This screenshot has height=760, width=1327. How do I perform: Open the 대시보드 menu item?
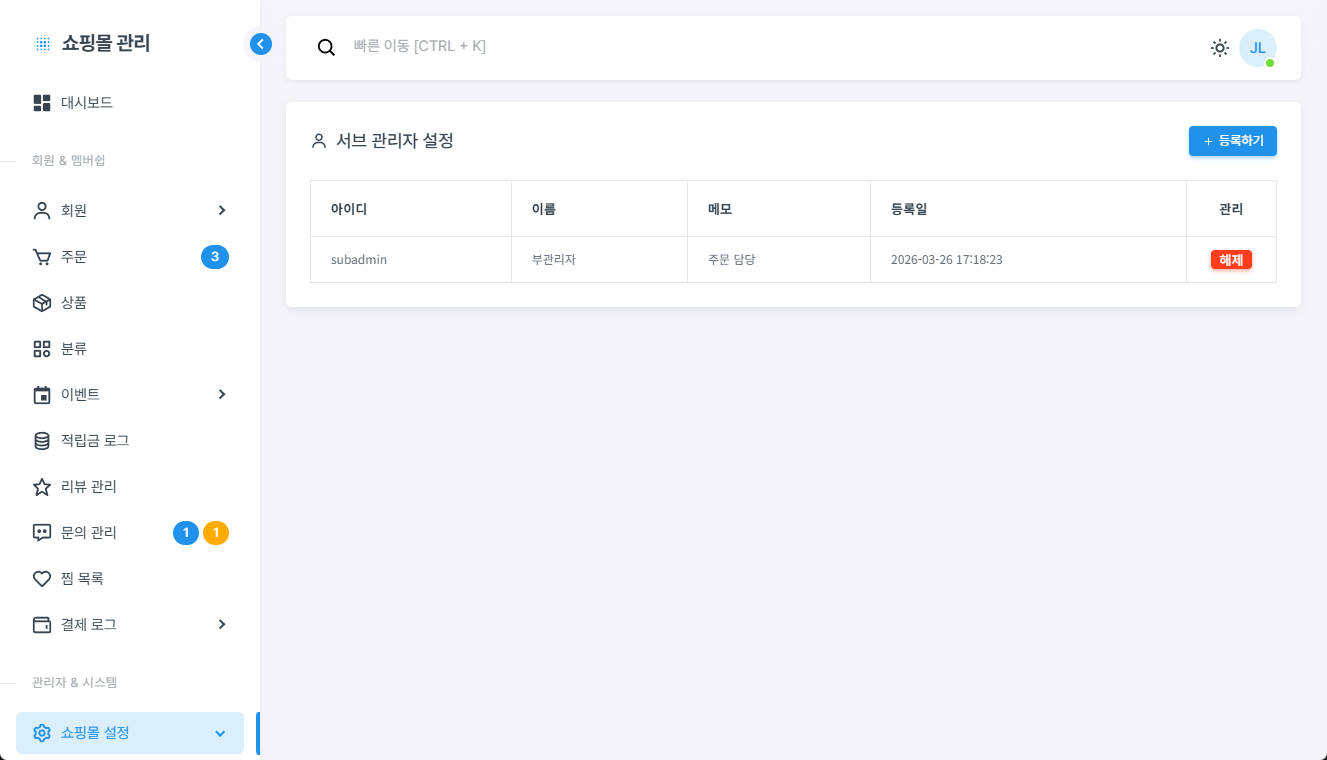coord(87,103)
